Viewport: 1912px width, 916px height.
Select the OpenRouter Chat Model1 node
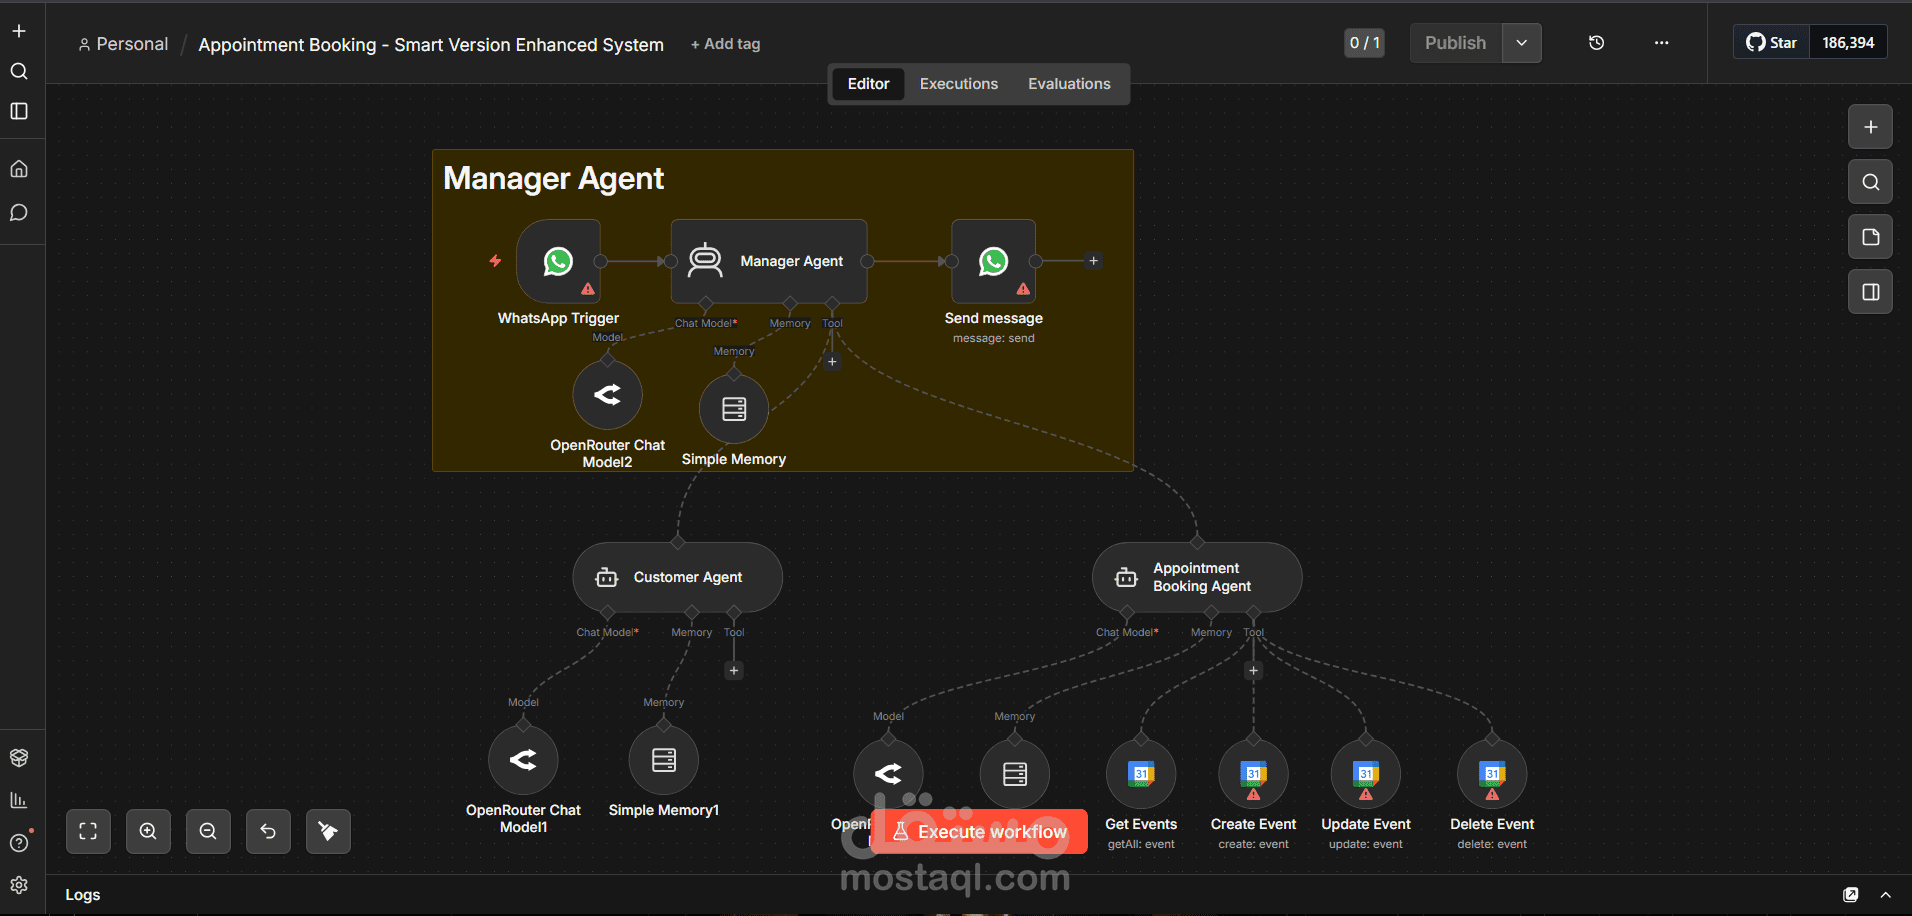[x=523, y=760]
